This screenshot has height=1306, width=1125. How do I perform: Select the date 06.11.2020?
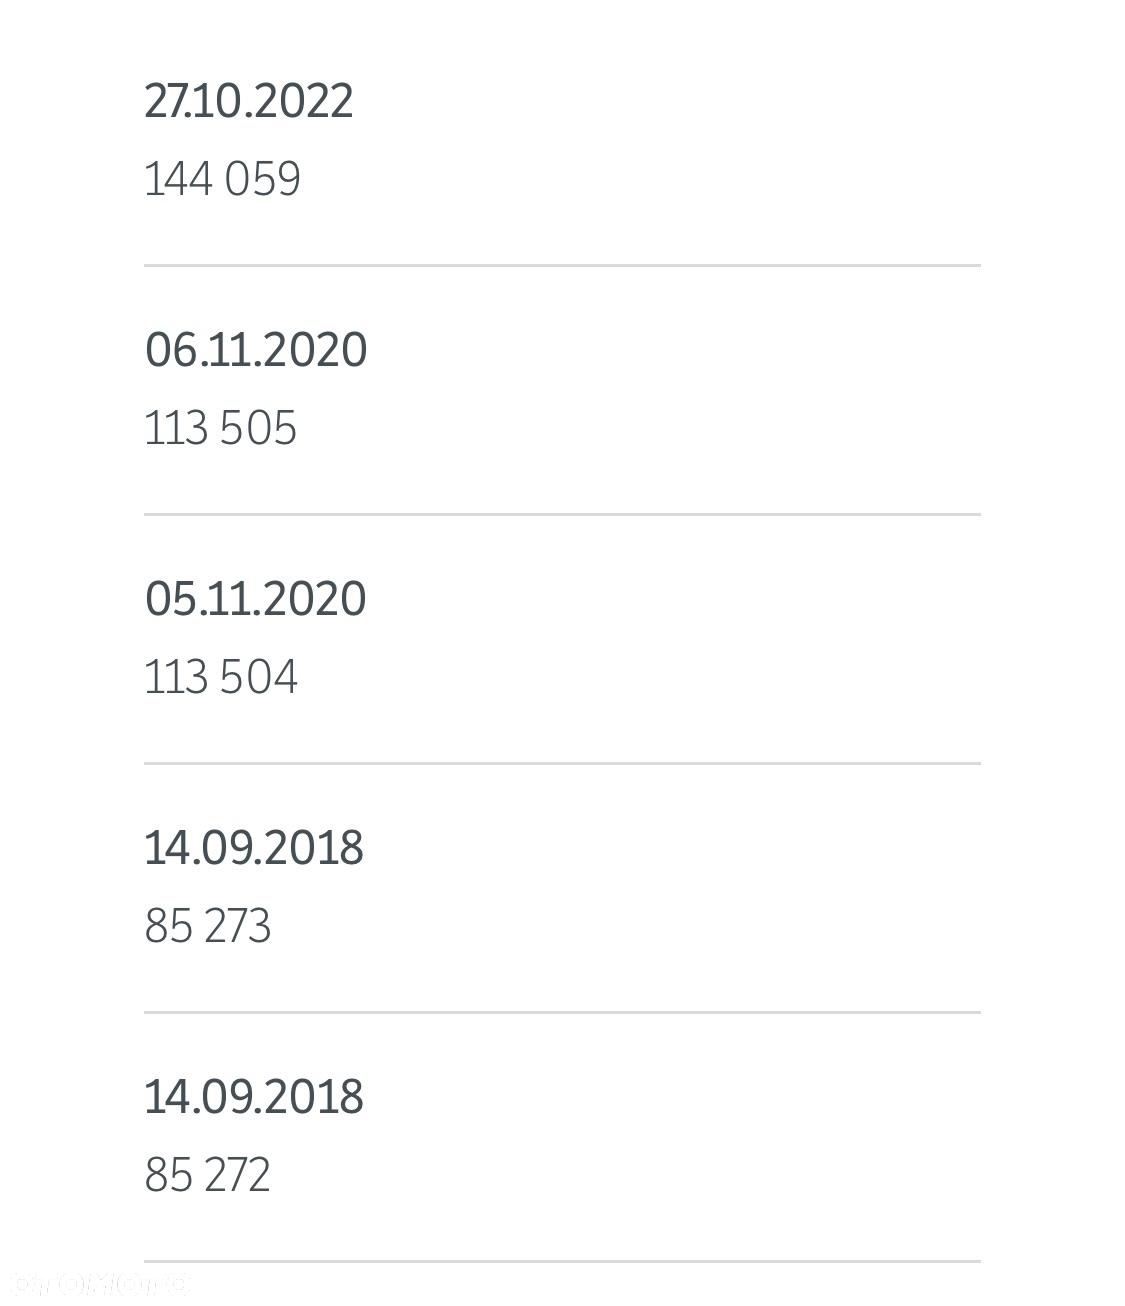(x=256, y=350)
